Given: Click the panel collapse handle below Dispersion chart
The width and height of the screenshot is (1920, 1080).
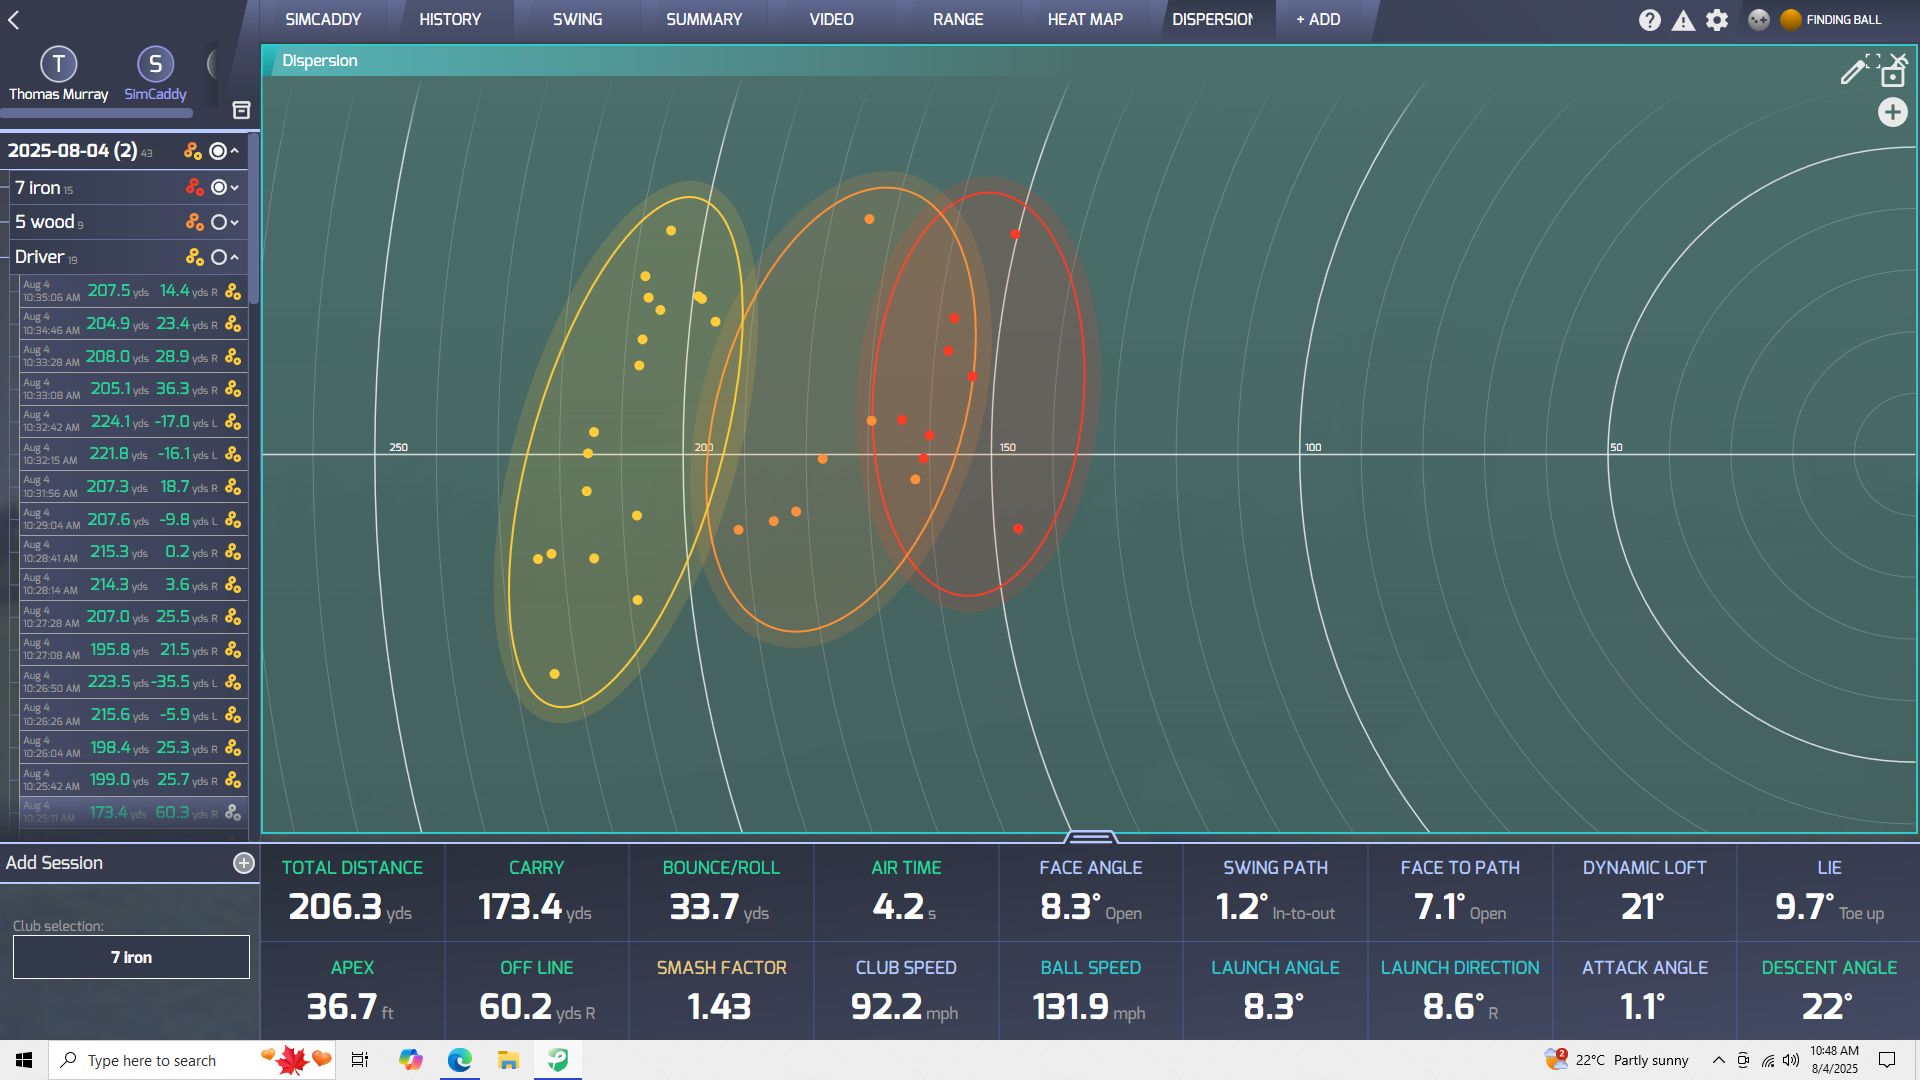Looking at the screenshot, I should click(1090, 836).
